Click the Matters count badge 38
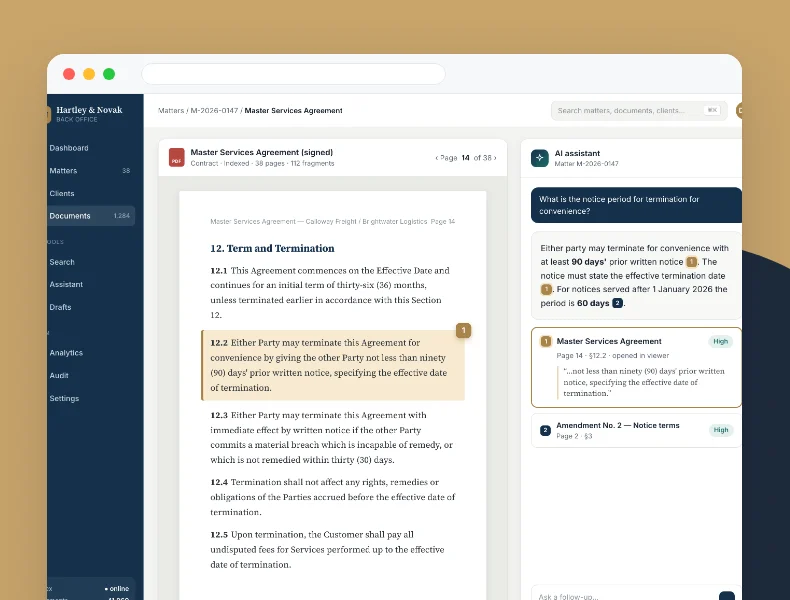790x600 pixels. tap(126, 171)
